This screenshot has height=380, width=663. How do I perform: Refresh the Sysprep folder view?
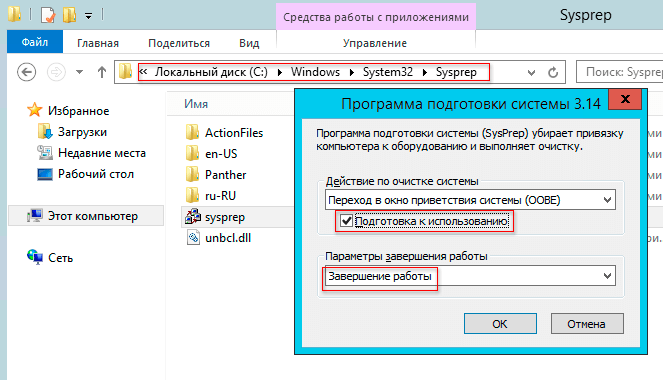pos(553,73)
